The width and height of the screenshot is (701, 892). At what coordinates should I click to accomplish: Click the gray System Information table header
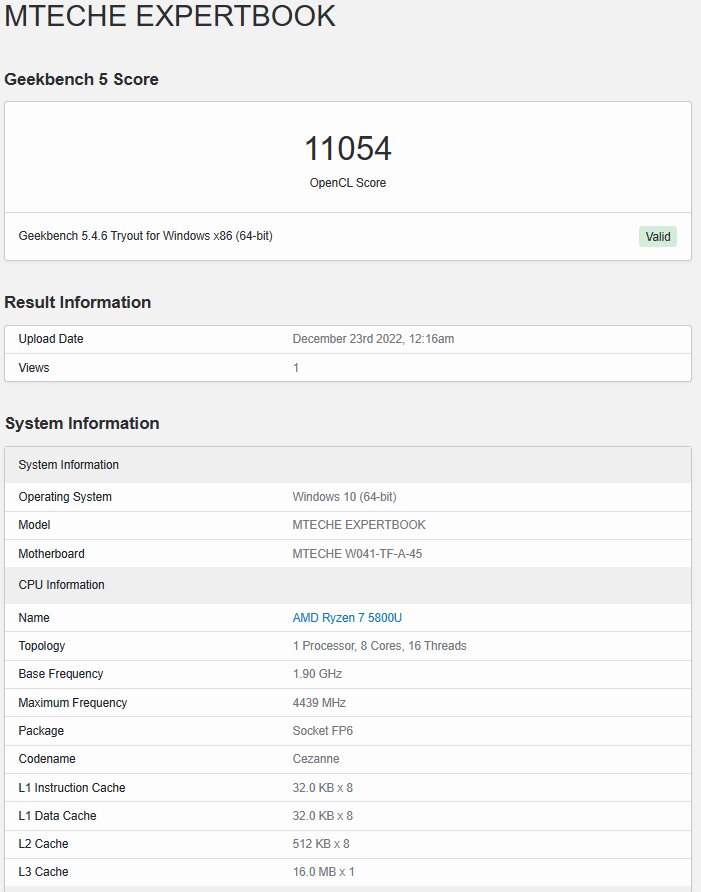coord(348,465)
